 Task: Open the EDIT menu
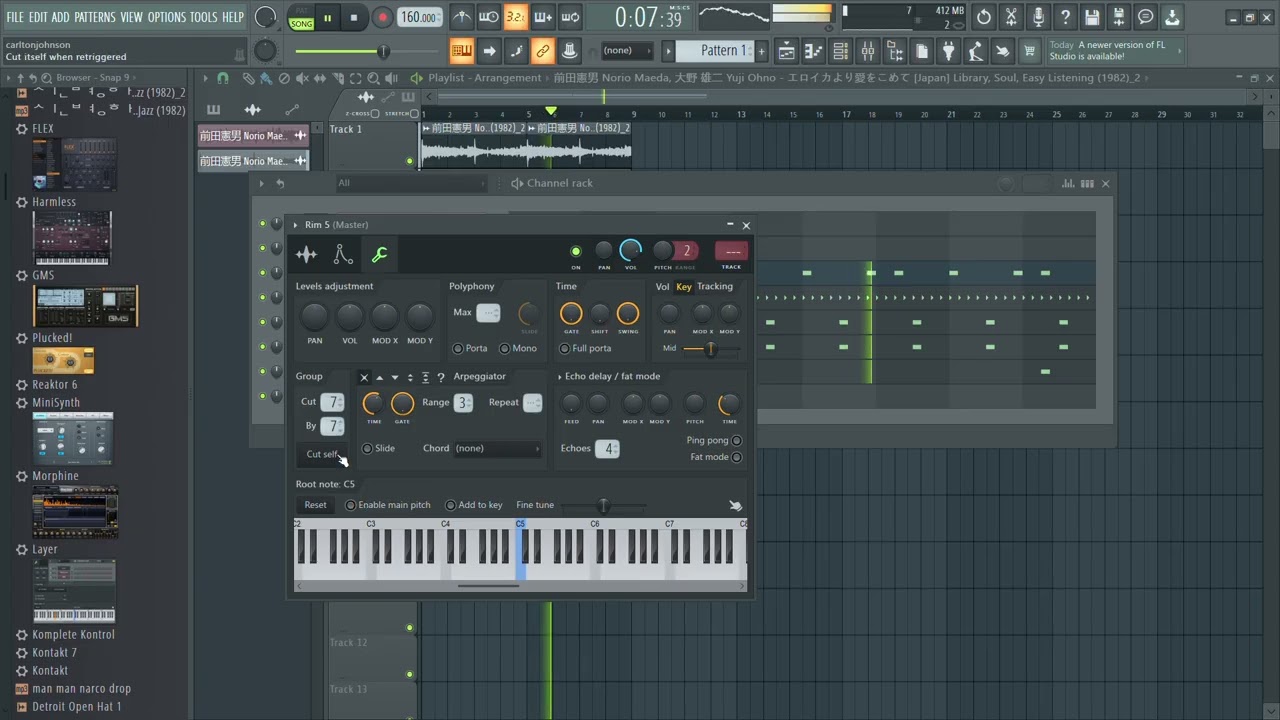coord(38,17)
